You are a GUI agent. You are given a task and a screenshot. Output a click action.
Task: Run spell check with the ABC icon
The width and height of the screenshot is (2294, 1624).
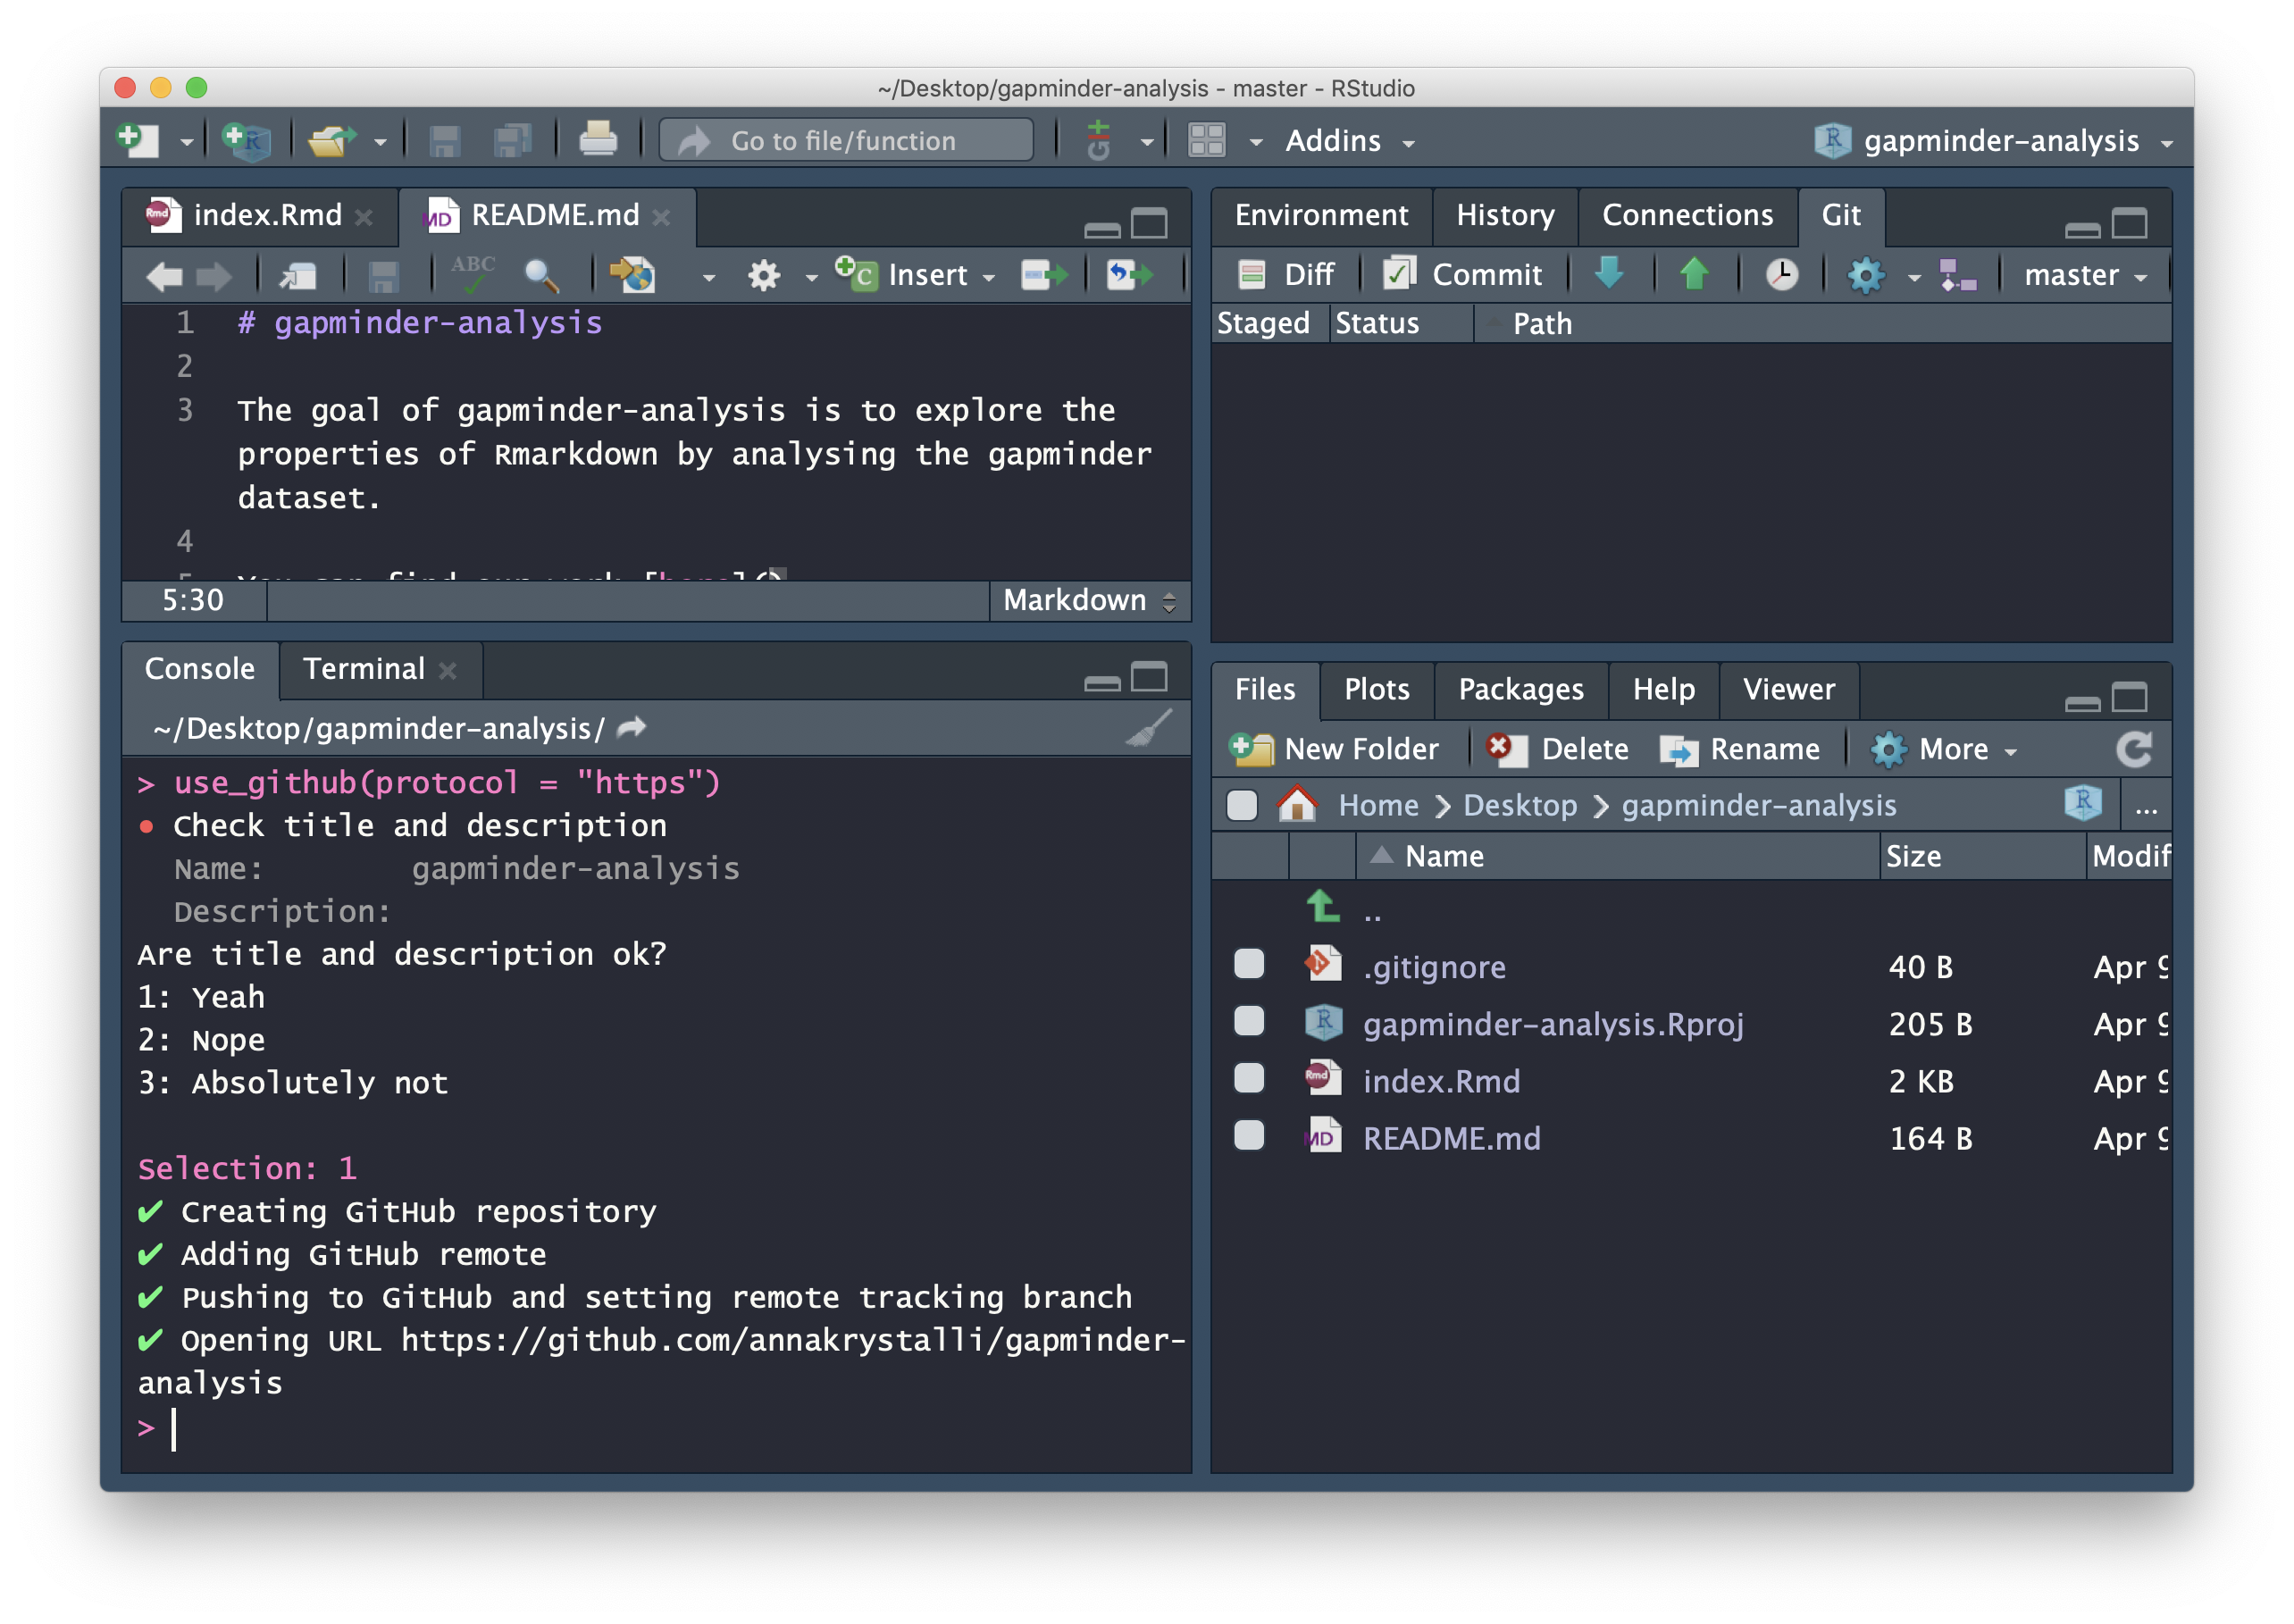tap(473, 274)
